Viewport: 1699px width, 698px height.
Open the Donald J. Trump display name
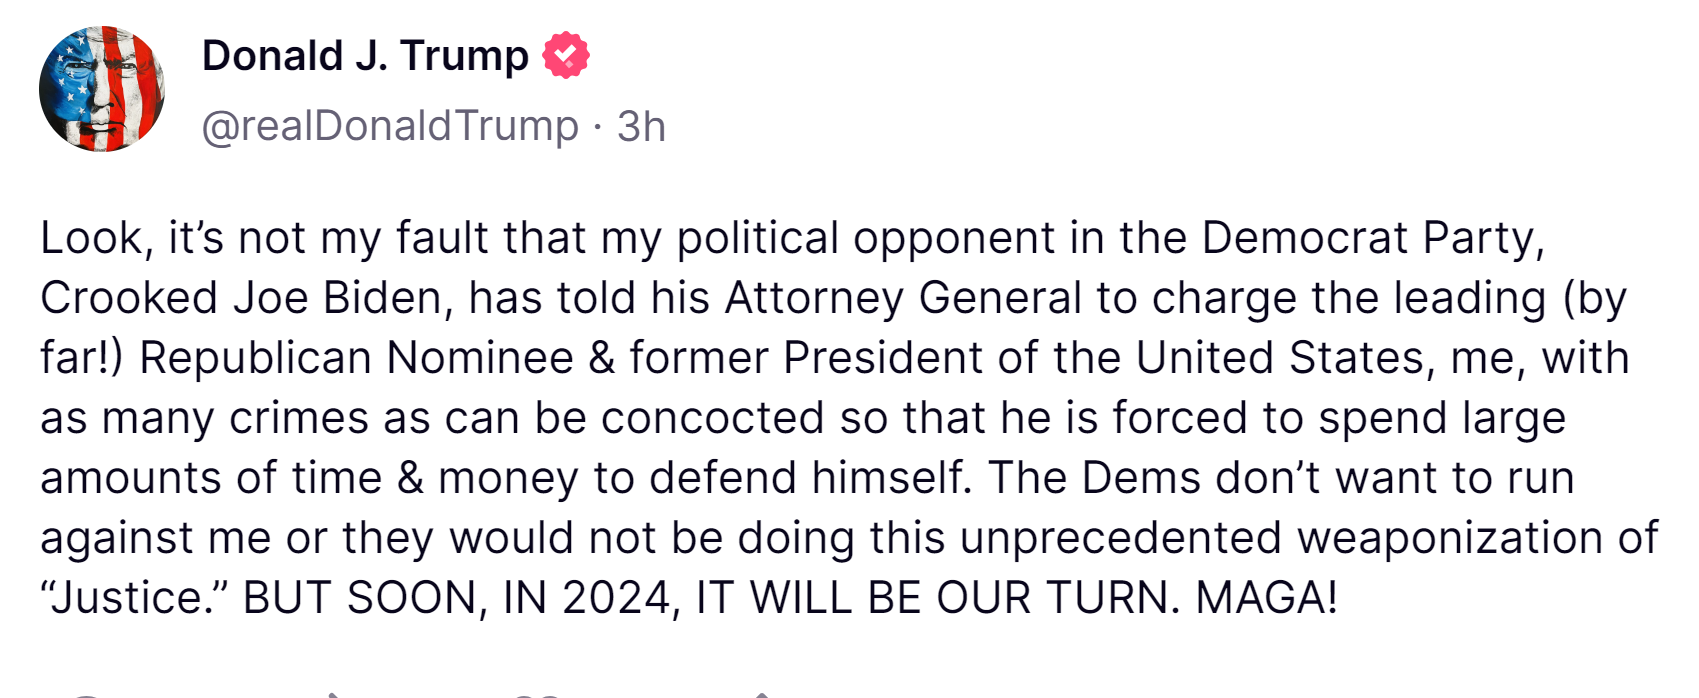click(365, 56)
